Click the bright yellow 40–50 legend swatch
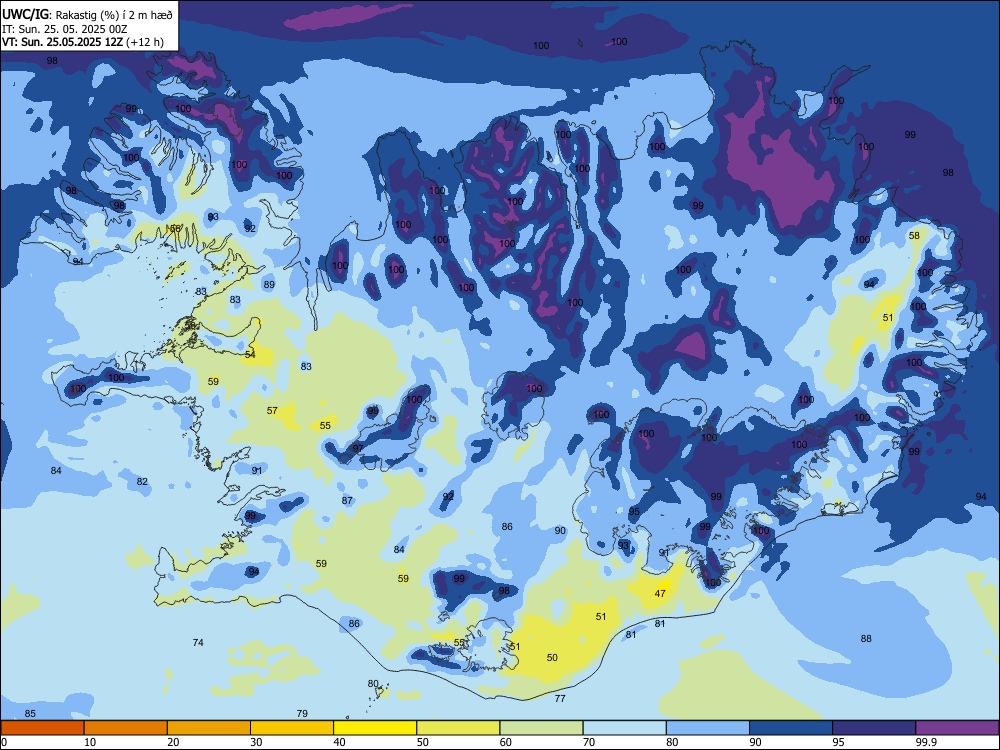1000x750 pixels. tap(375, 728)
